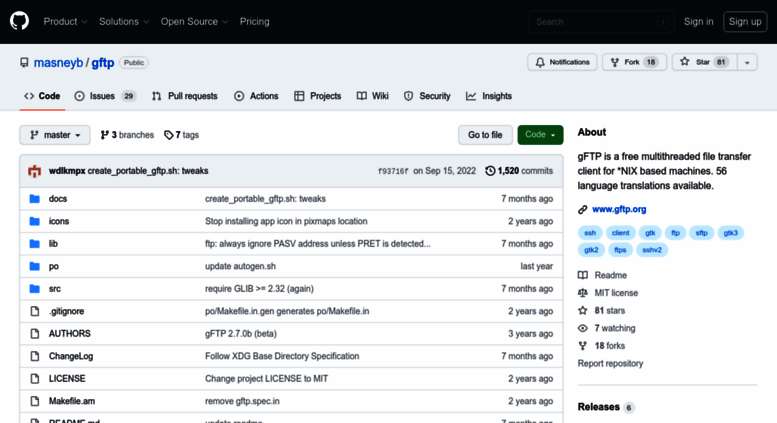View the 1,520 commits history
The height and width of the screenshot is (423, 777).
519,171
